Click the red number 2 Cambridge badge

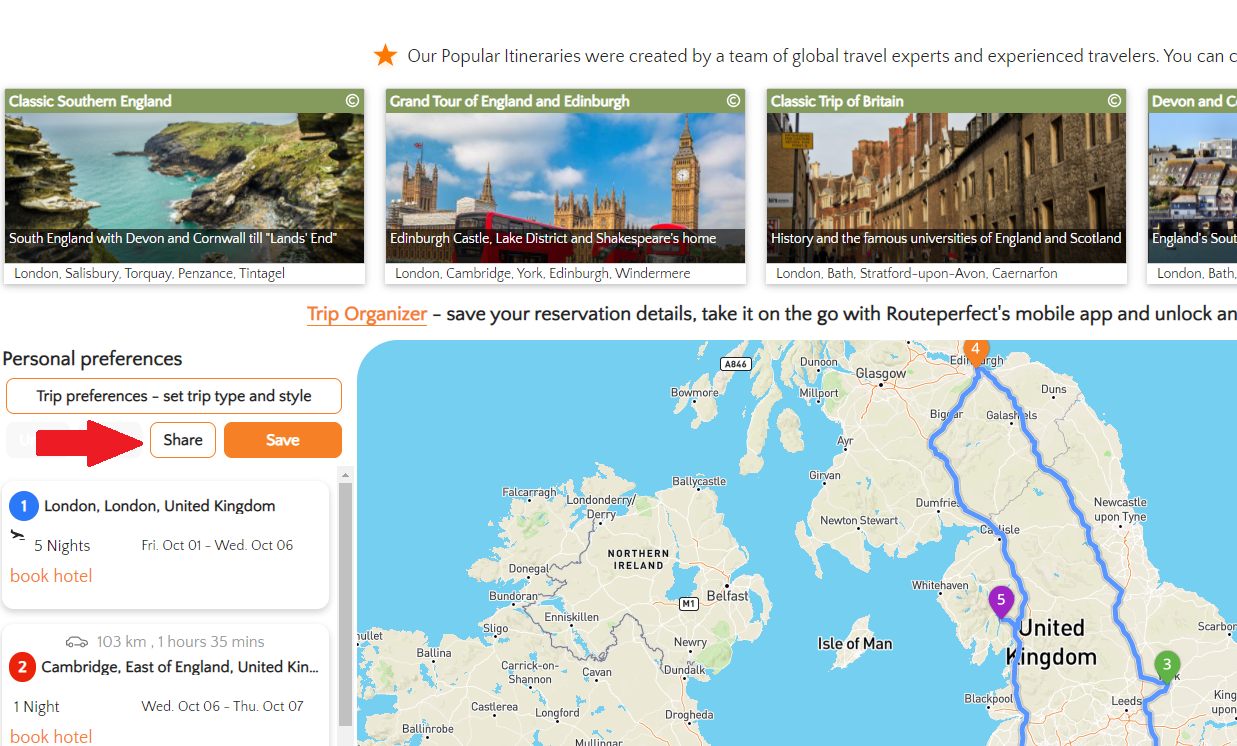[22, 667]
